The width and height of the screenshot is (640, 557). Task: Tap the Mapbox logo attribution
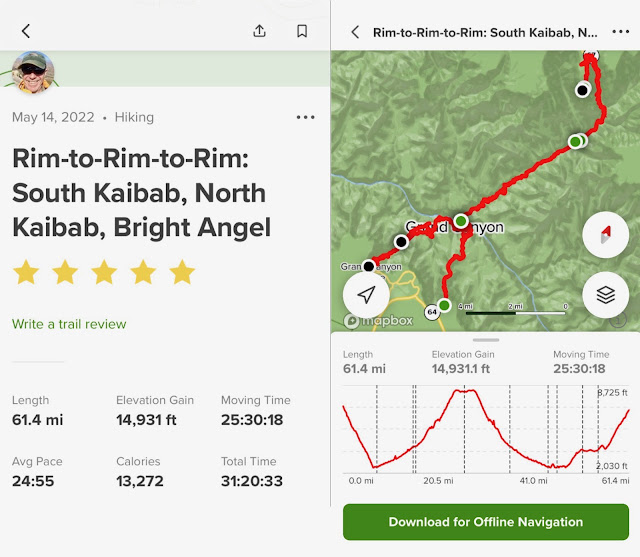click(380, 321)
